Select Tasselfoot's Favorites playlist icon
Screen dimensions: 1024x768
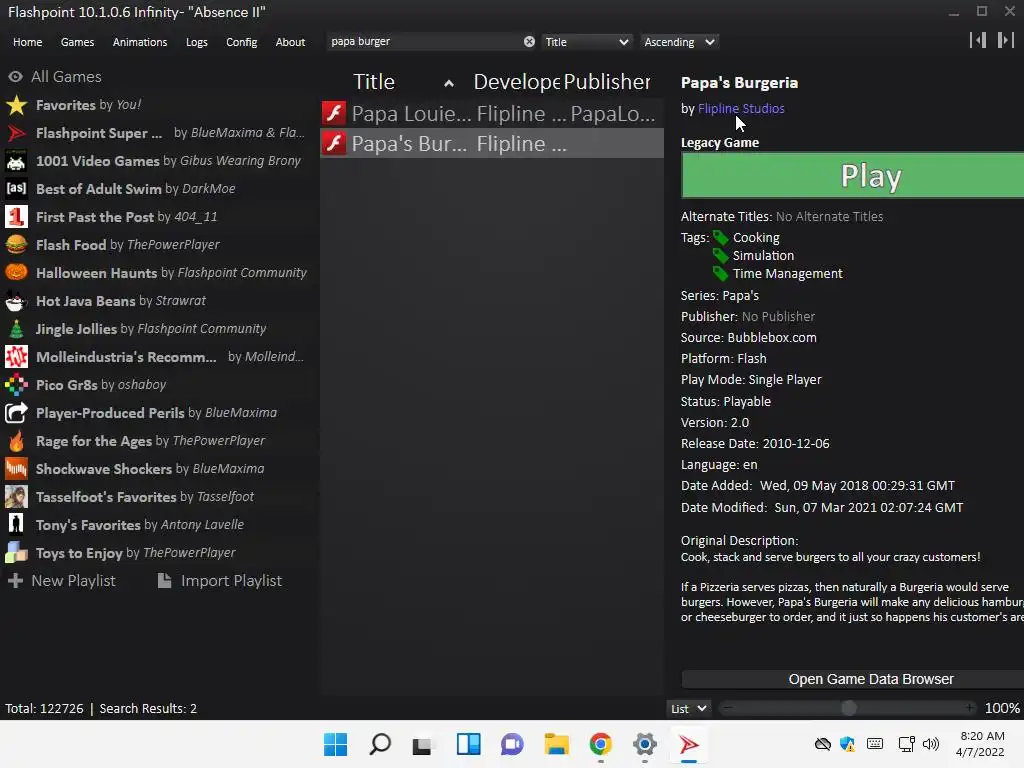click(x=16, y=497)
